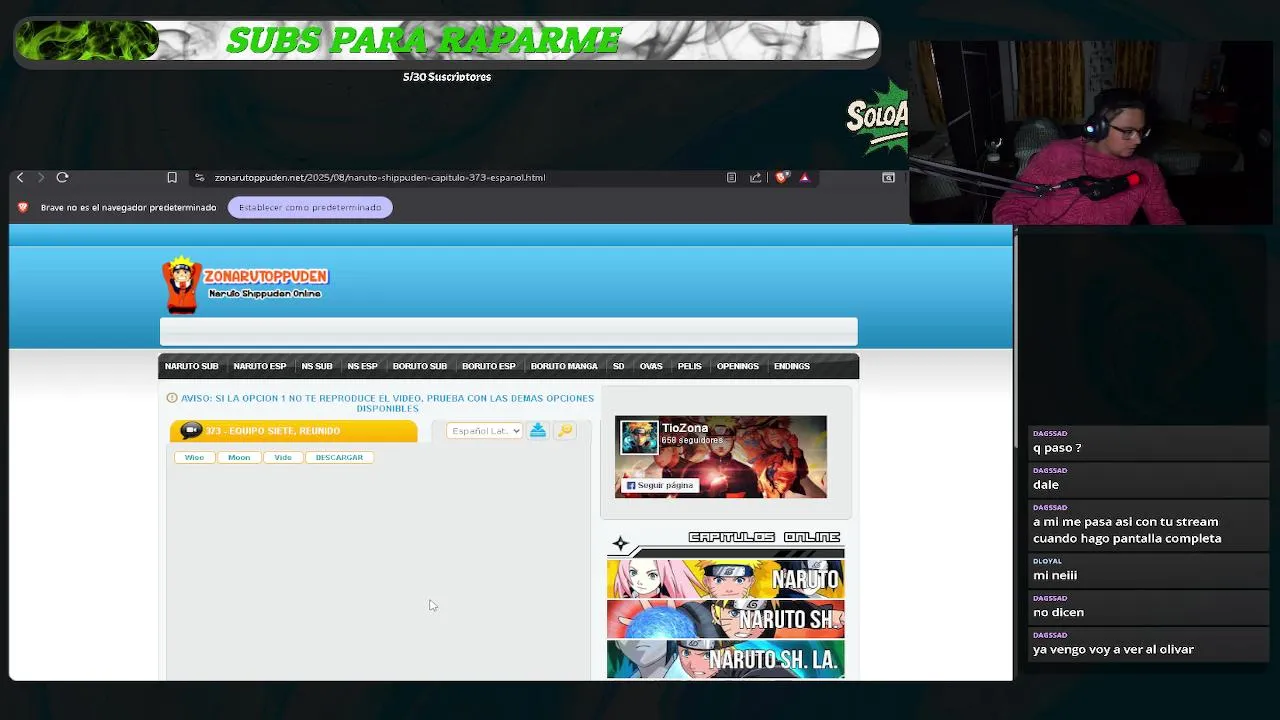Open the Brave Shields lion icon
Screen dimensions: 1280x720
(x=781, y=177)
